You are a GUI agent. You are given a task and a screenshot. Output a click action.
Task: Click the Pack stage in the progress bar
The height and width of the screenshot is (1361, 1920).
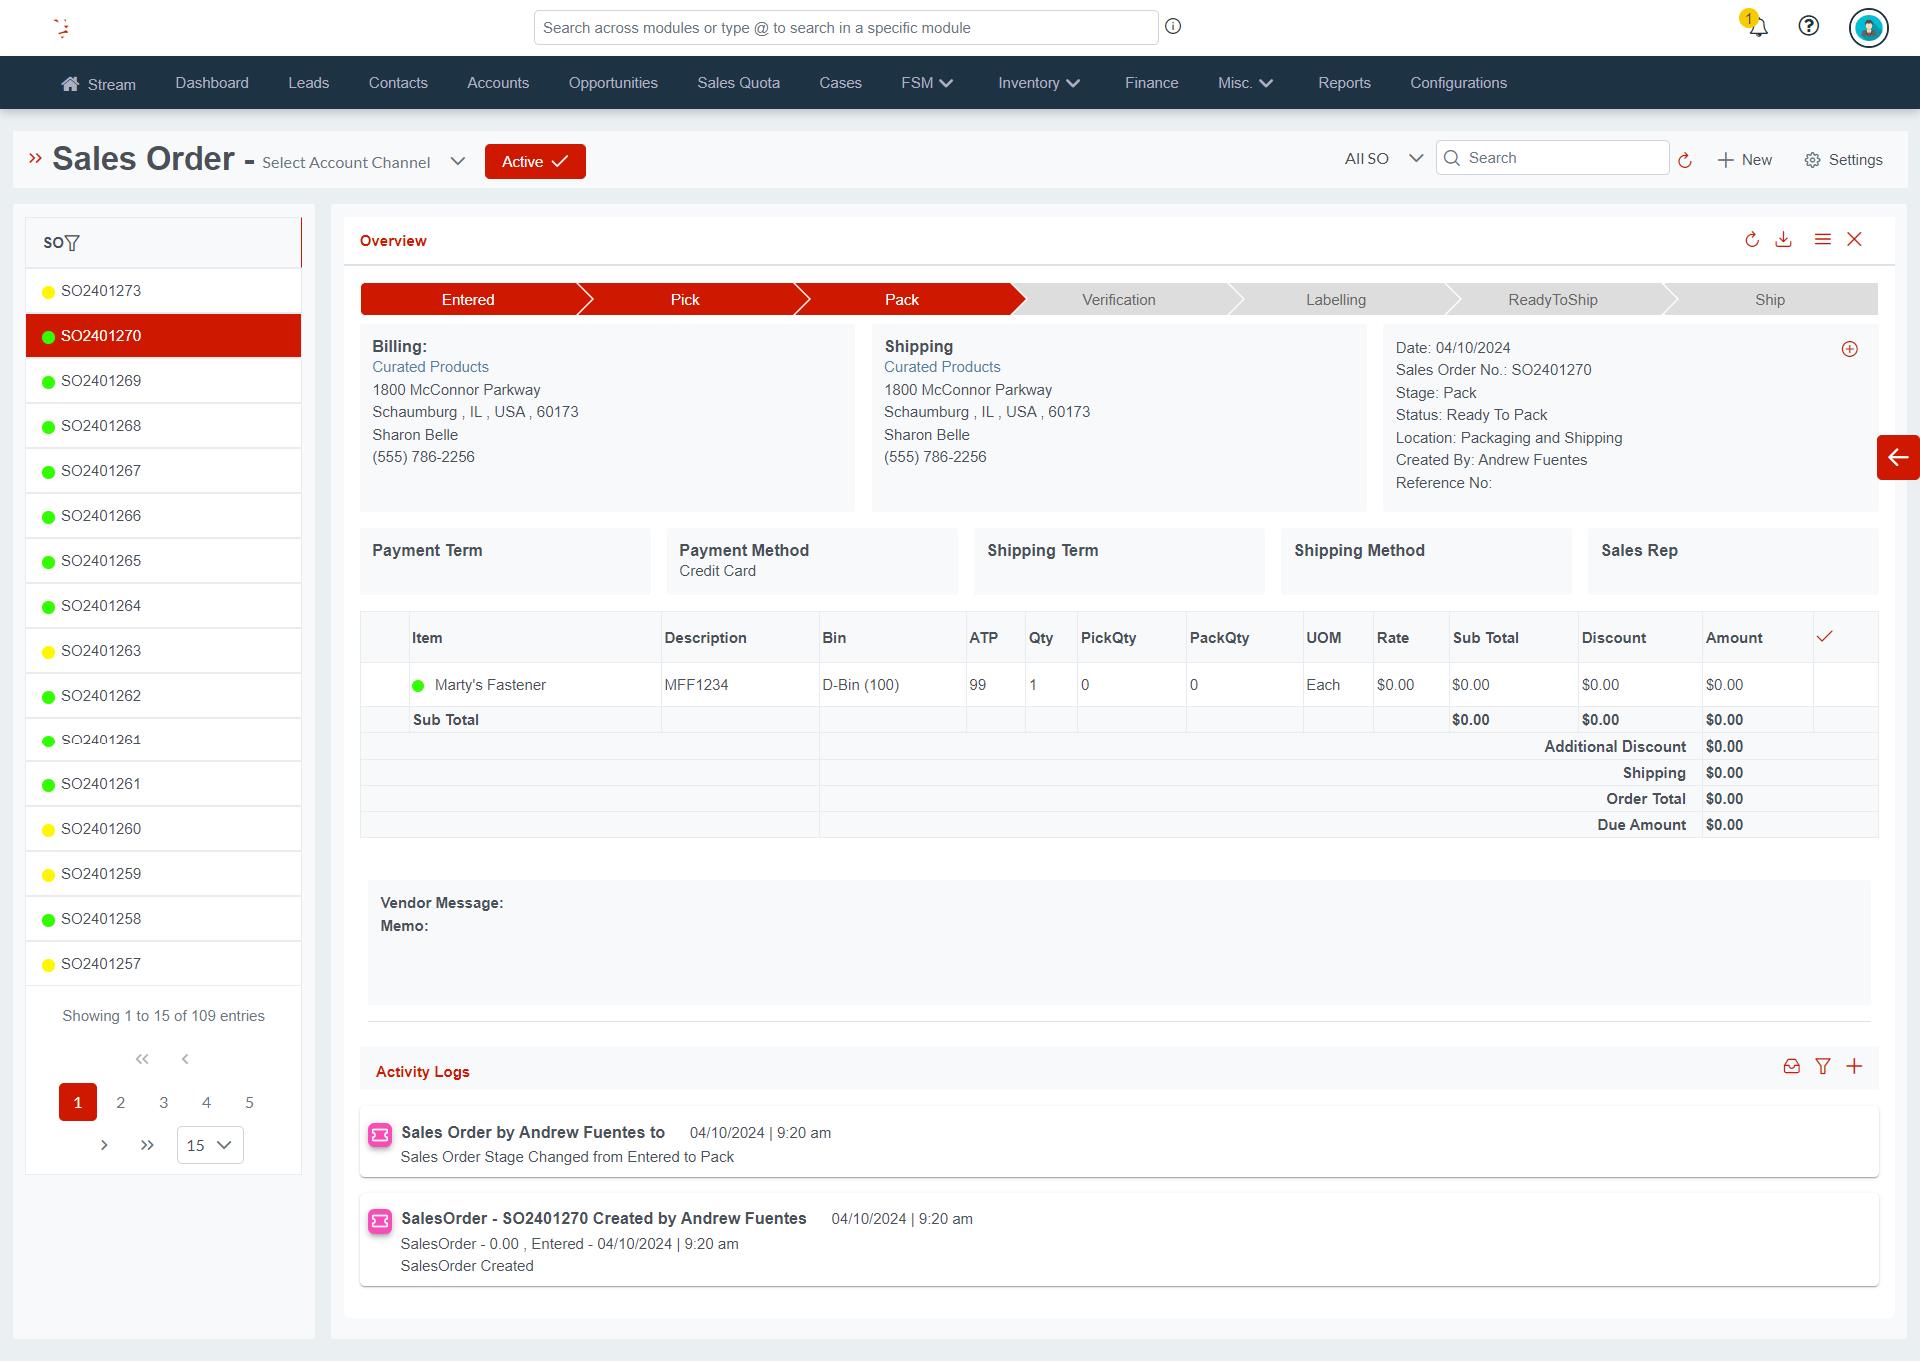click(x=902, y=299)
